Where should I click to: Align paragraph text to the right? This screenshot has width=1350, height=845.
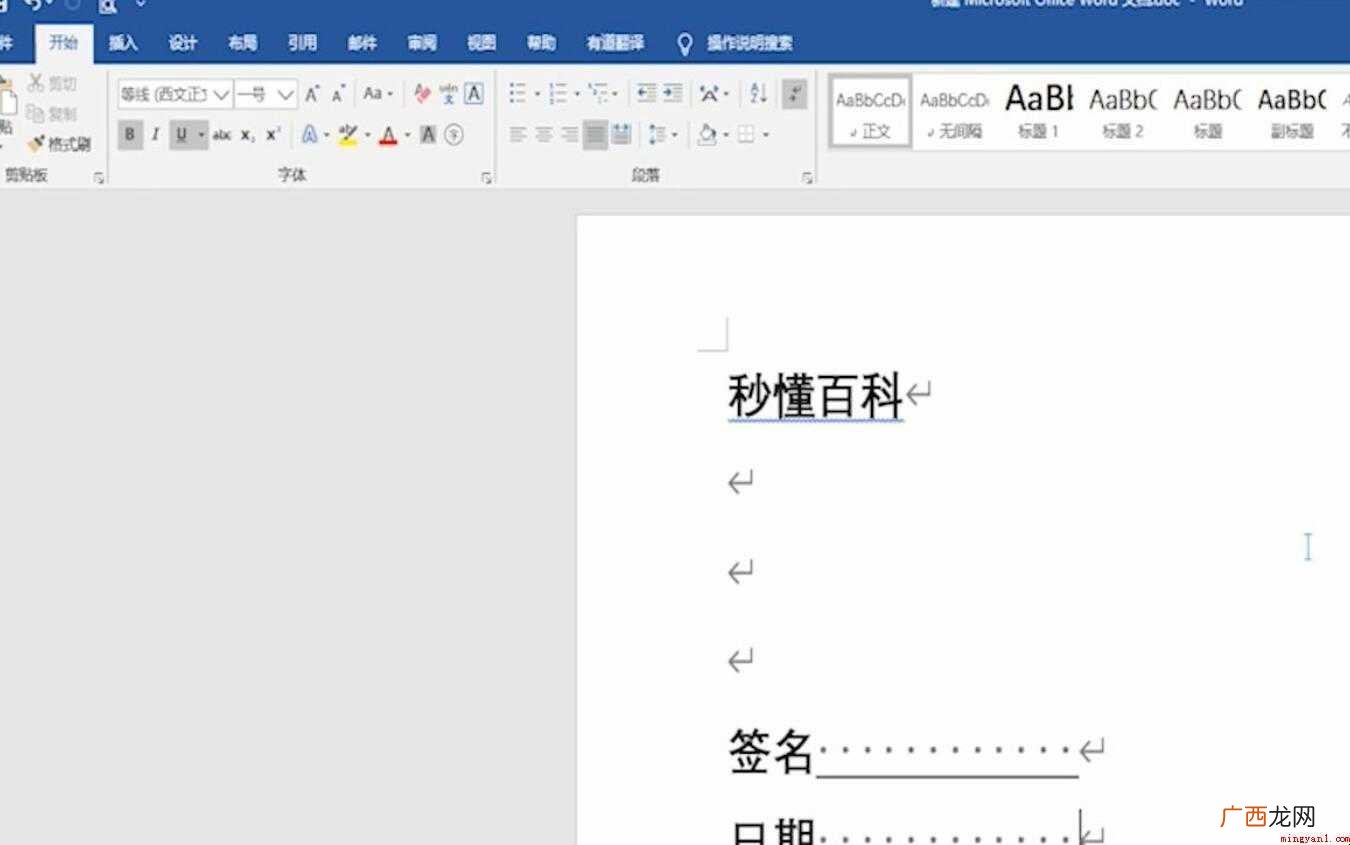click(x=570, y=134)
